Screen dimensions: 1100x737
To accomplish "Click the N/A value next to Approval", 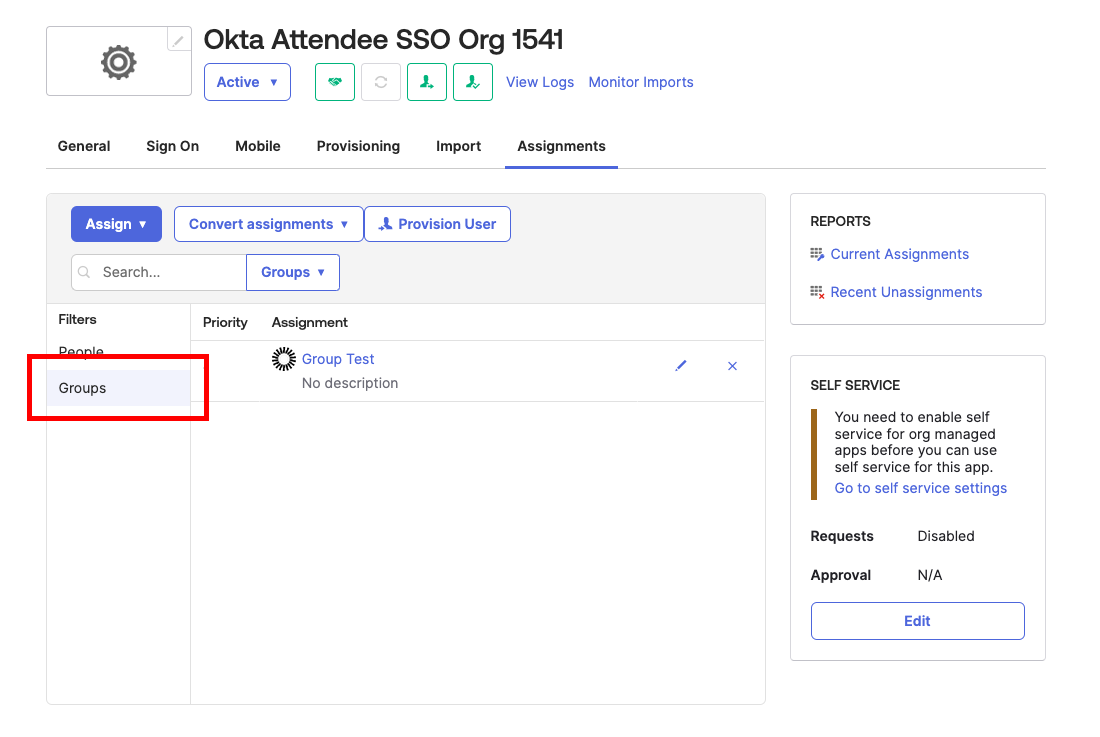I will (930, 575).
